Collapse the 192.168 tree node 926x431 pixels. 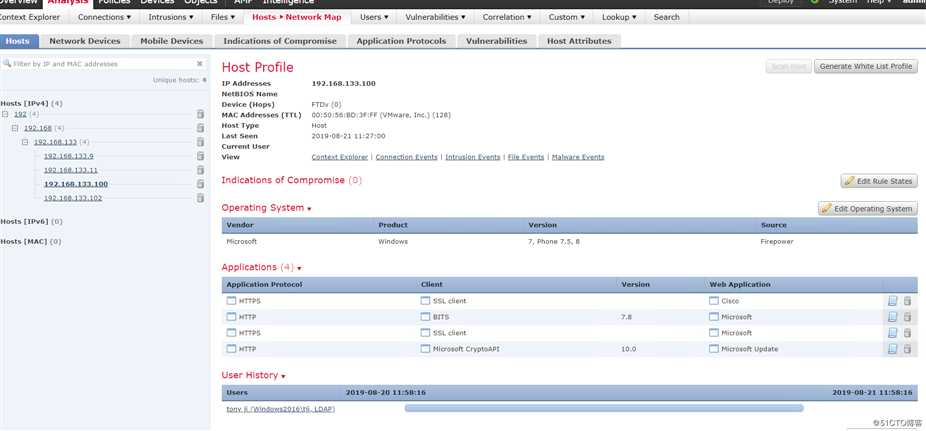(x=15, y=128)
